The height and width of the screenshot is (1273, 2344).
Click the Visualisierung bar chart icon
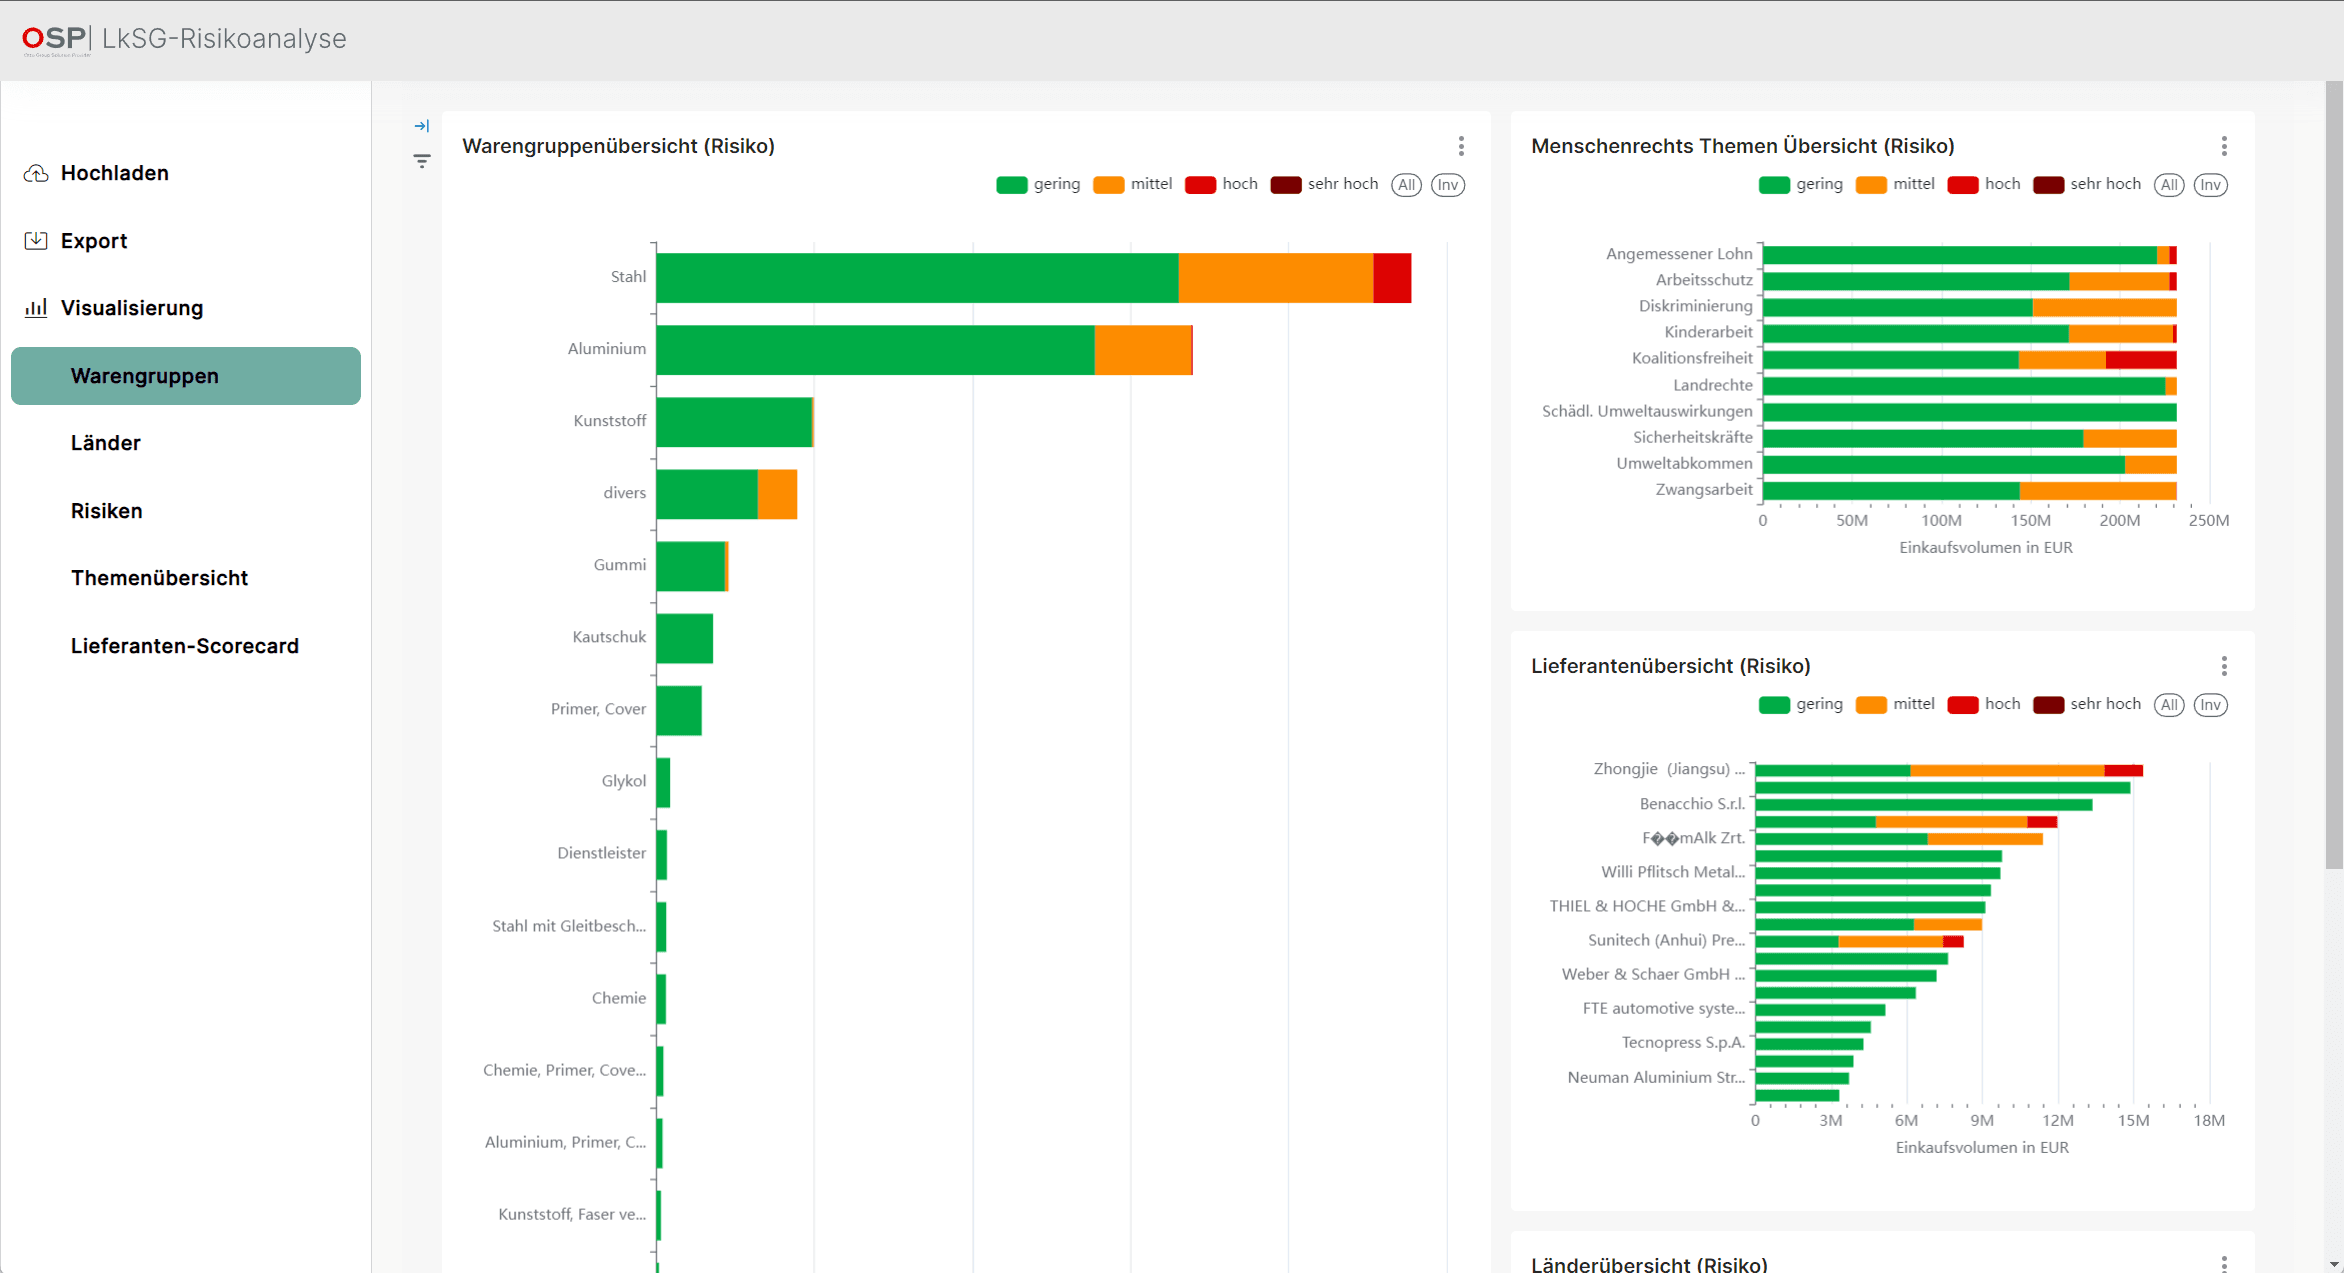tap(36, 308)
